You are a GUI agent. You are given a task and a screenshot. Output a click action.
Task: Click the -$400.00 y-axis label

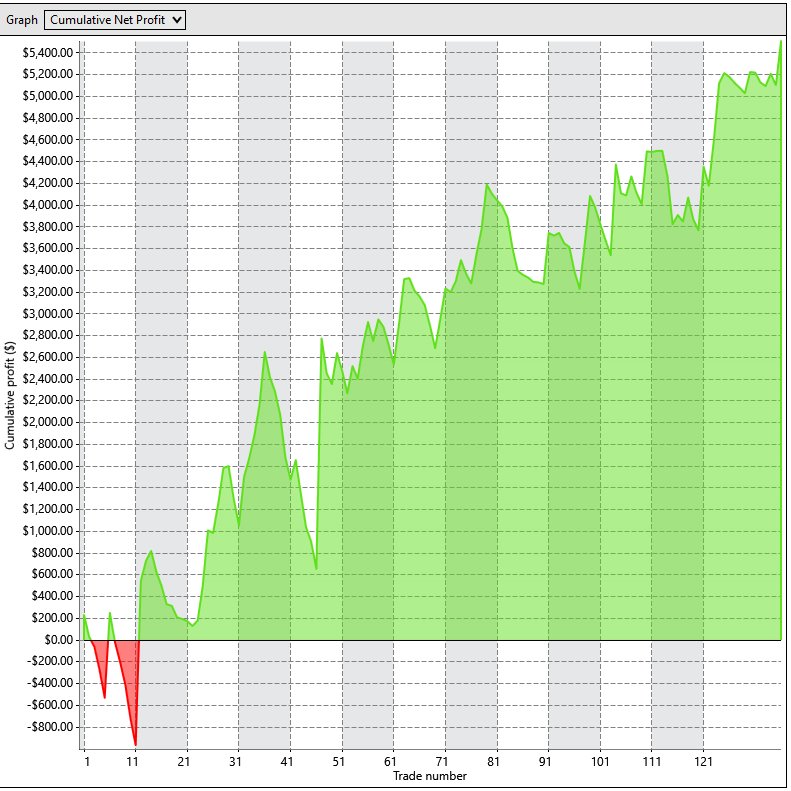pyautogui.click(x=50, y=683)
